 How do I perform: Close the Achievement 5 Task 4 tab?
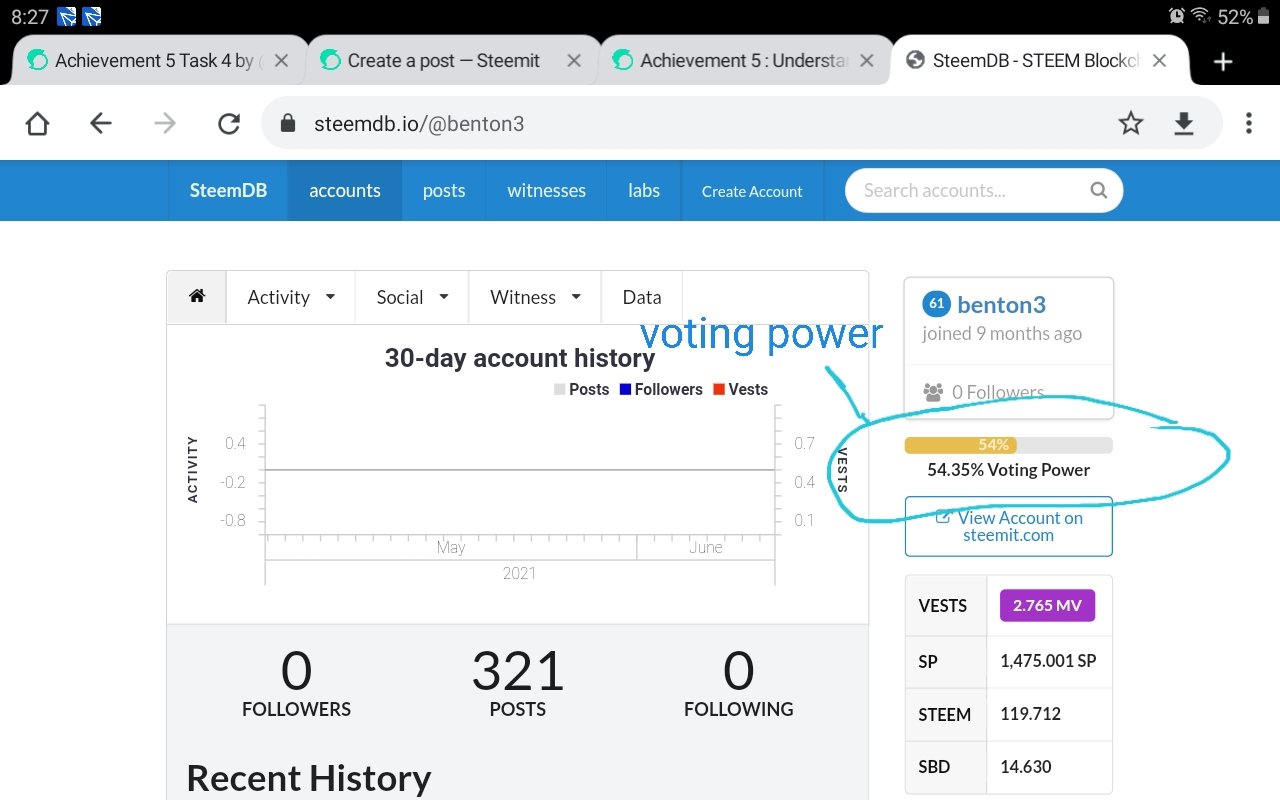coord(281,61)
